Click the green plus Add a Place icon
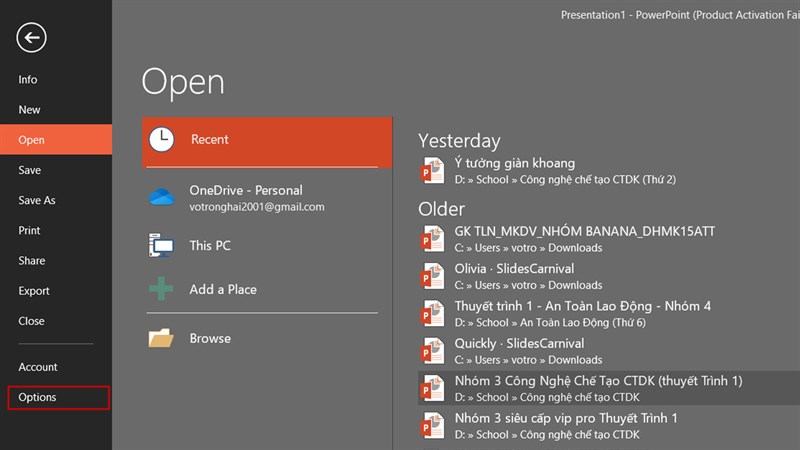Image resolution: width=800 pixels, height=450 pixels. click(161, 289)
